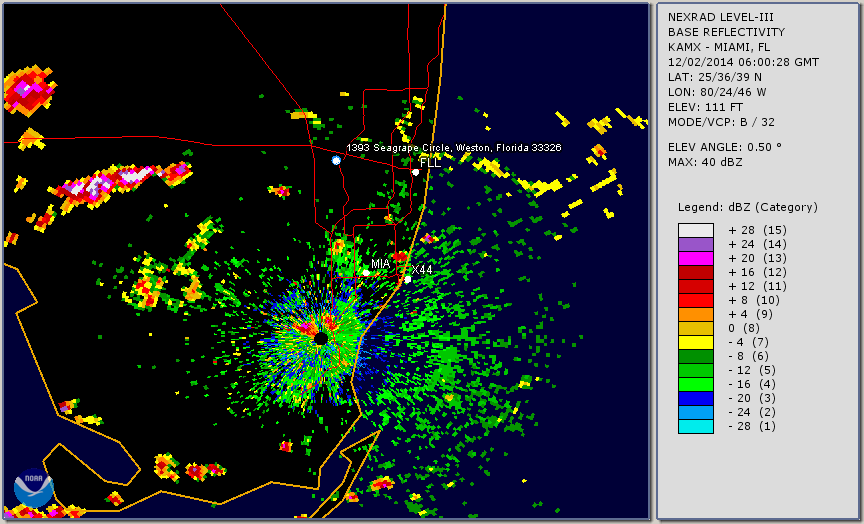Click the -8 (6) dark green swatch
The image size is (864, 524).
pyautogui.click(x=696, y=356)
